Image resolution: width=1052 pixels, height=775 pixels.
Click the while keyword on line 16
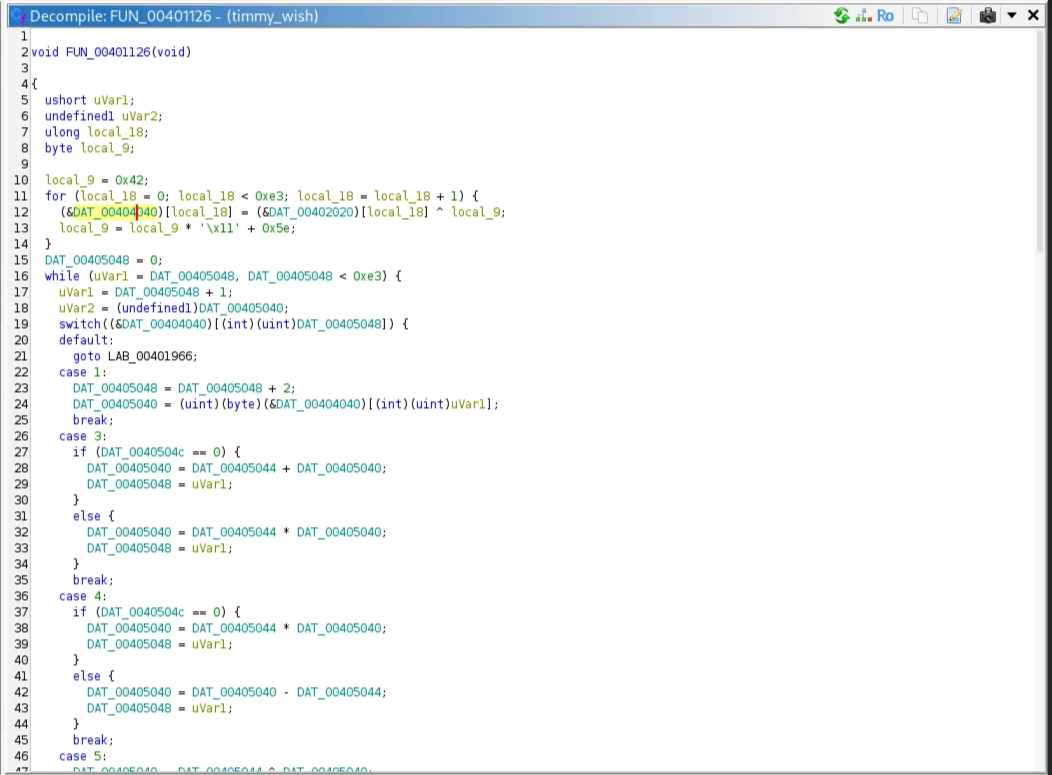pos(62,276)
